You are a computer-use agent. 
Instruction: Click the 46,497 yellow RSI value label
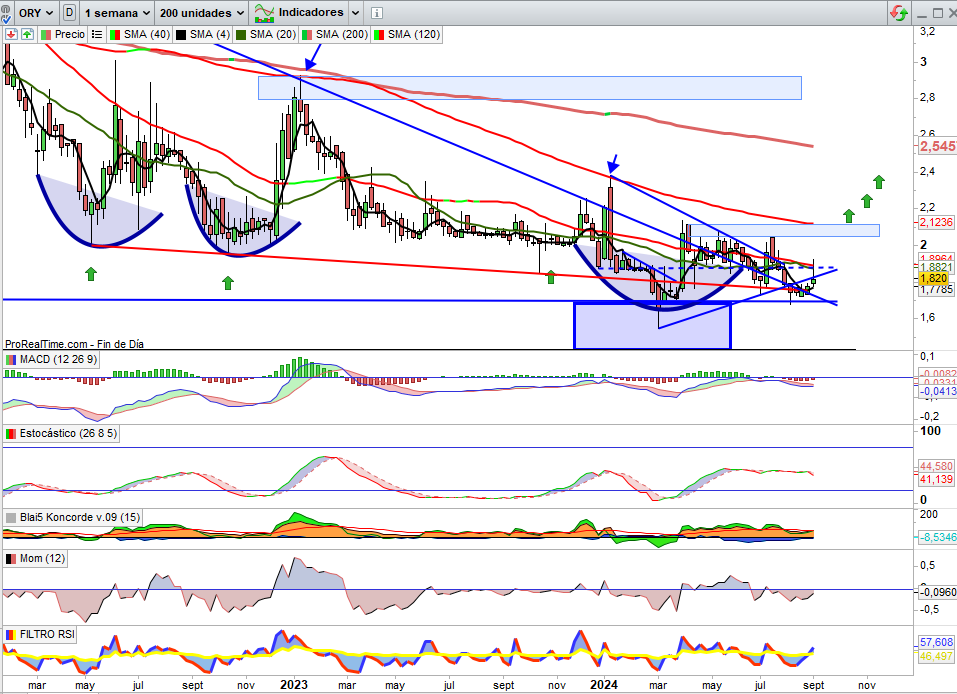(936, 656)
